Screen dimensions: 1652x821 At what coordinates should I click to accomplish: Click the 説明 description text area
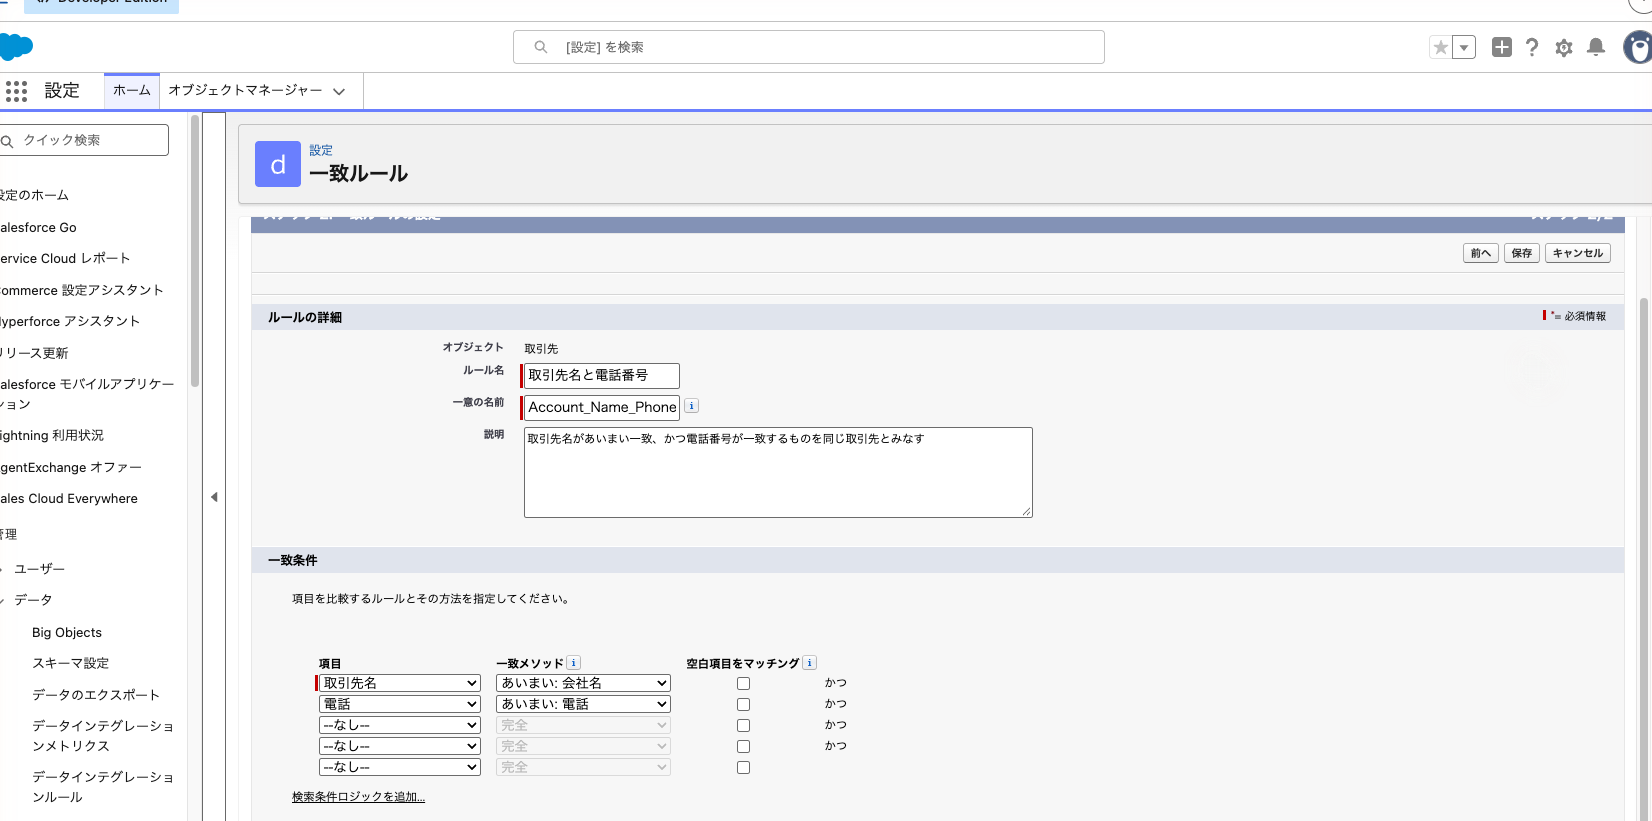click(778, 472)
